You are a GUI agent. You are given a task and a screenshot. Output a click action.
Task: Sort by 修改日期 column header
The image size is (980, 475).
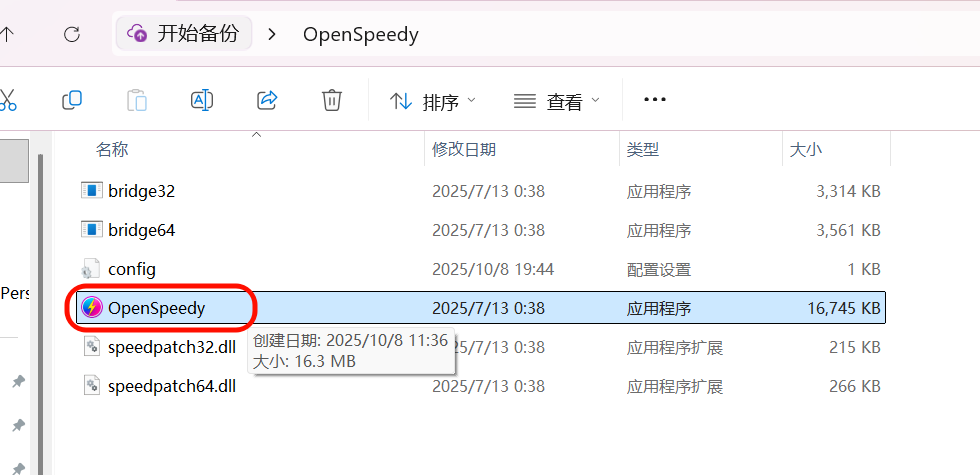coord(464,149)
